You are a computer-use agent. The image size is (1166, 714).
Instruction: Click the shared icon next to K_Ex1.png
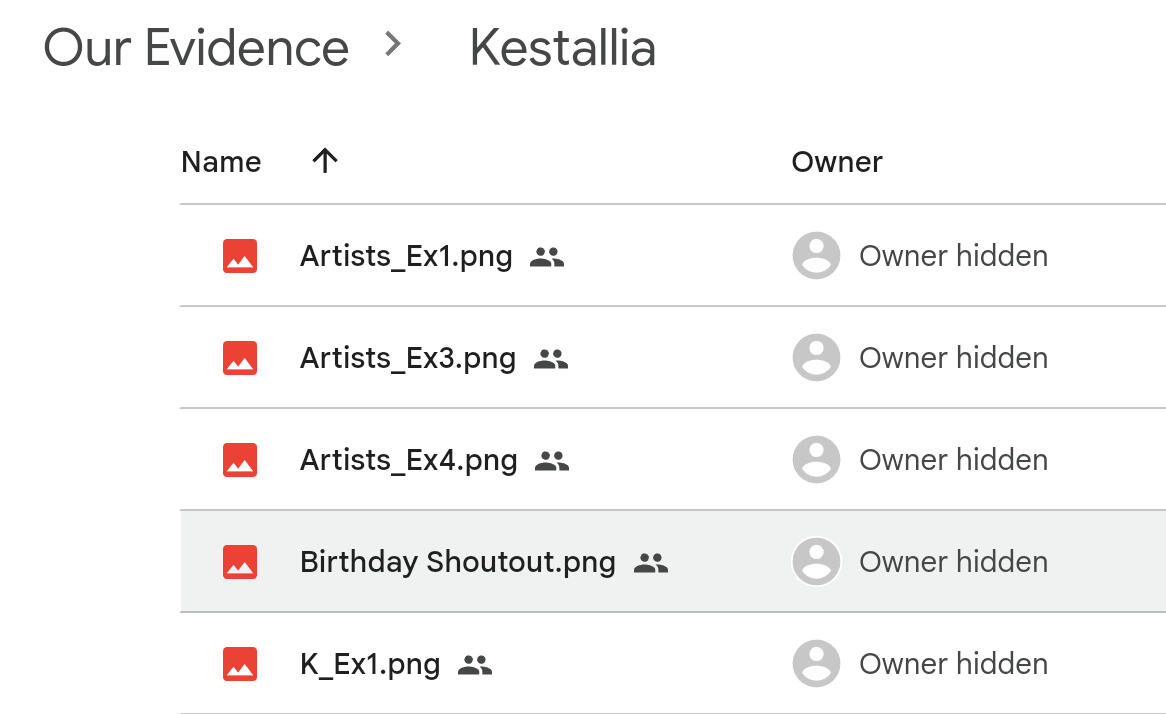[475, 665]
